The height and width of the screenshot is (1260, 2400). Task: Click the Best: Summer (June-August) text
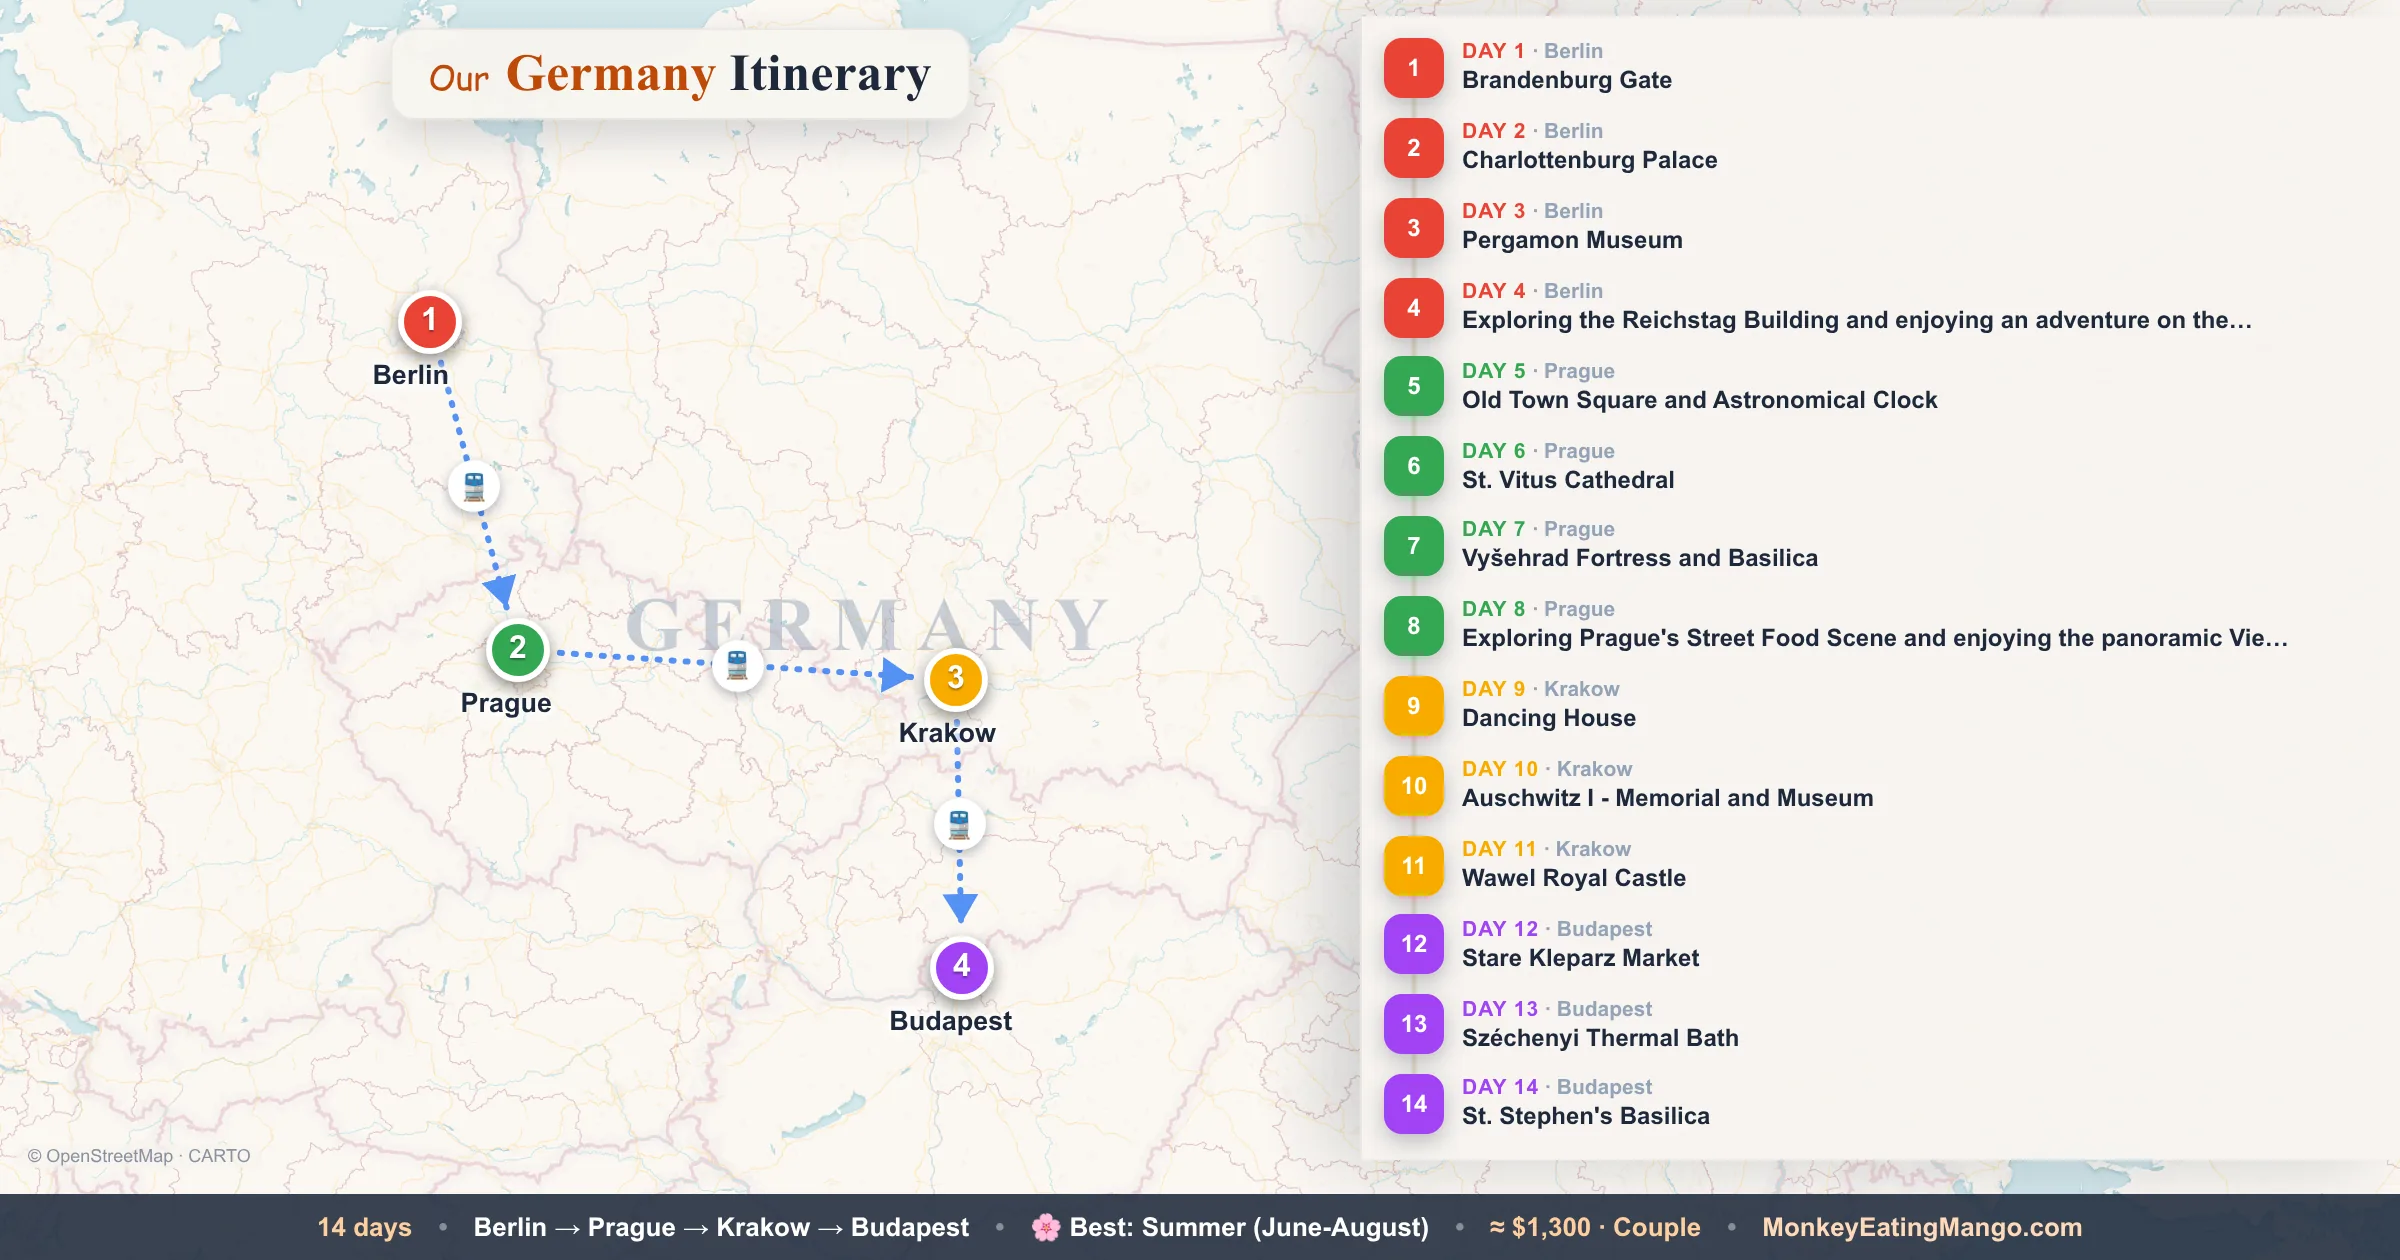[x=1249, y=1227]
